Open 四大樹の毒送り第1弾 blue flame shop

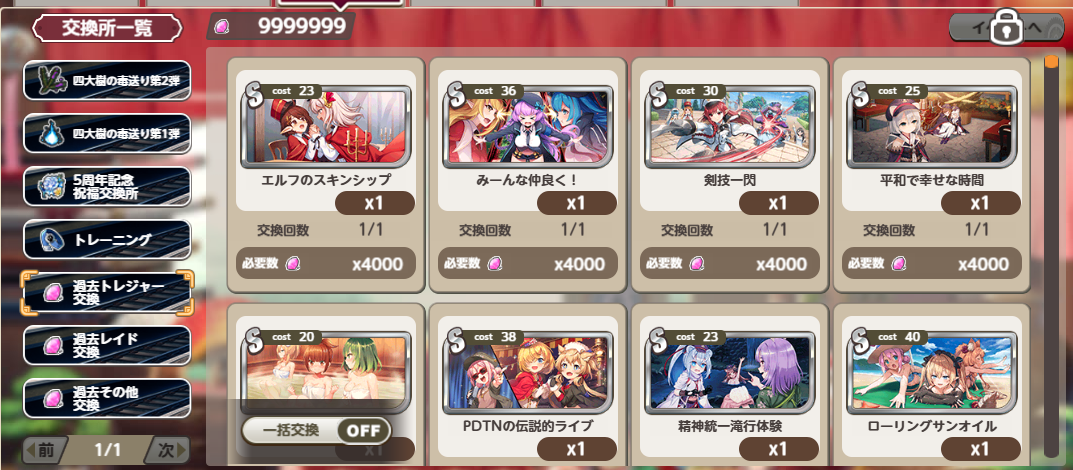pos(107,133)
